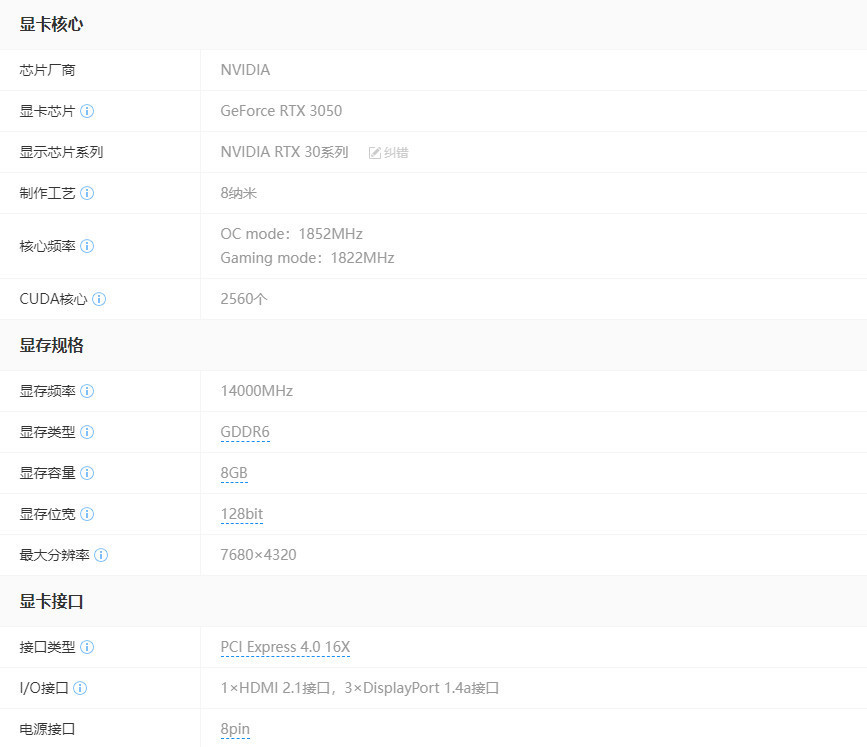Click the 接口类型 row label
The width and height of the screenshot is (867, 747).
tap(47, 647)
